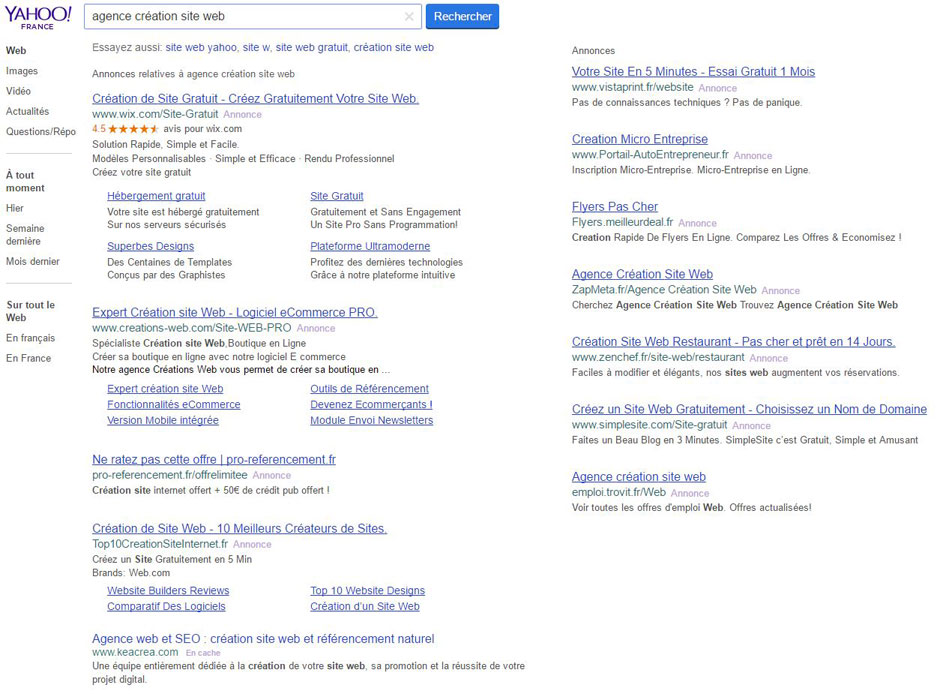Limit results to 'En français'

pyautogui.click(x=30, y=338)
